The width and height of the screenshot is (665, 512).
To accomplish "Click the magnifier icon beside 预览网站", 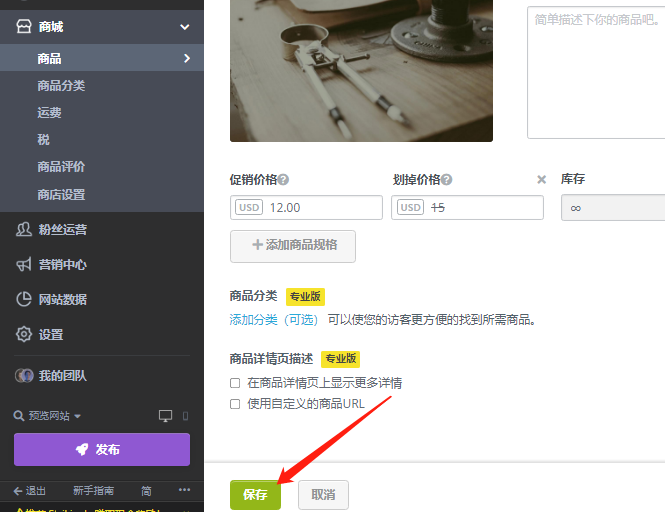I will pos(19,416).
